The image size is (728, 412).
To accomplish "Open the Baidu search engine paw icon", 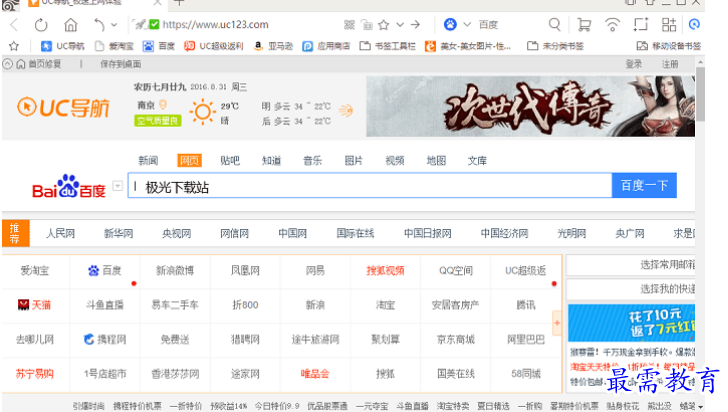I will 450,25.
